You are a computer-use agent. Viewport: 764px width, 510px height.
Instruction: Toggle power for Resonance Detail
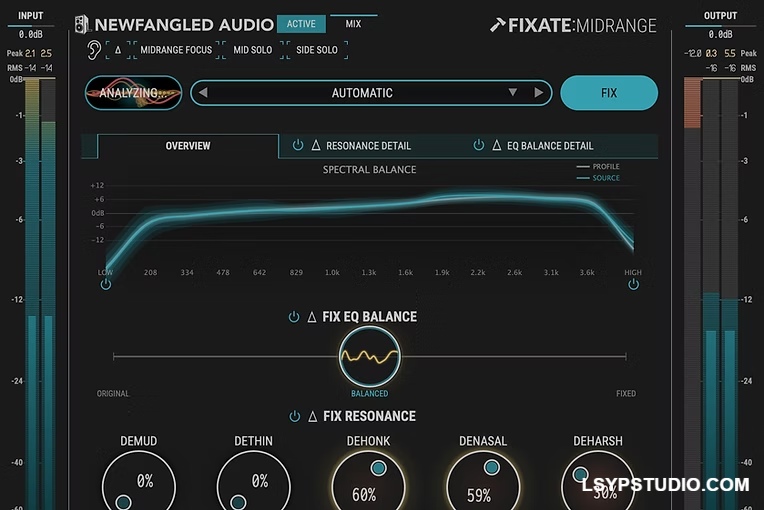298,145
